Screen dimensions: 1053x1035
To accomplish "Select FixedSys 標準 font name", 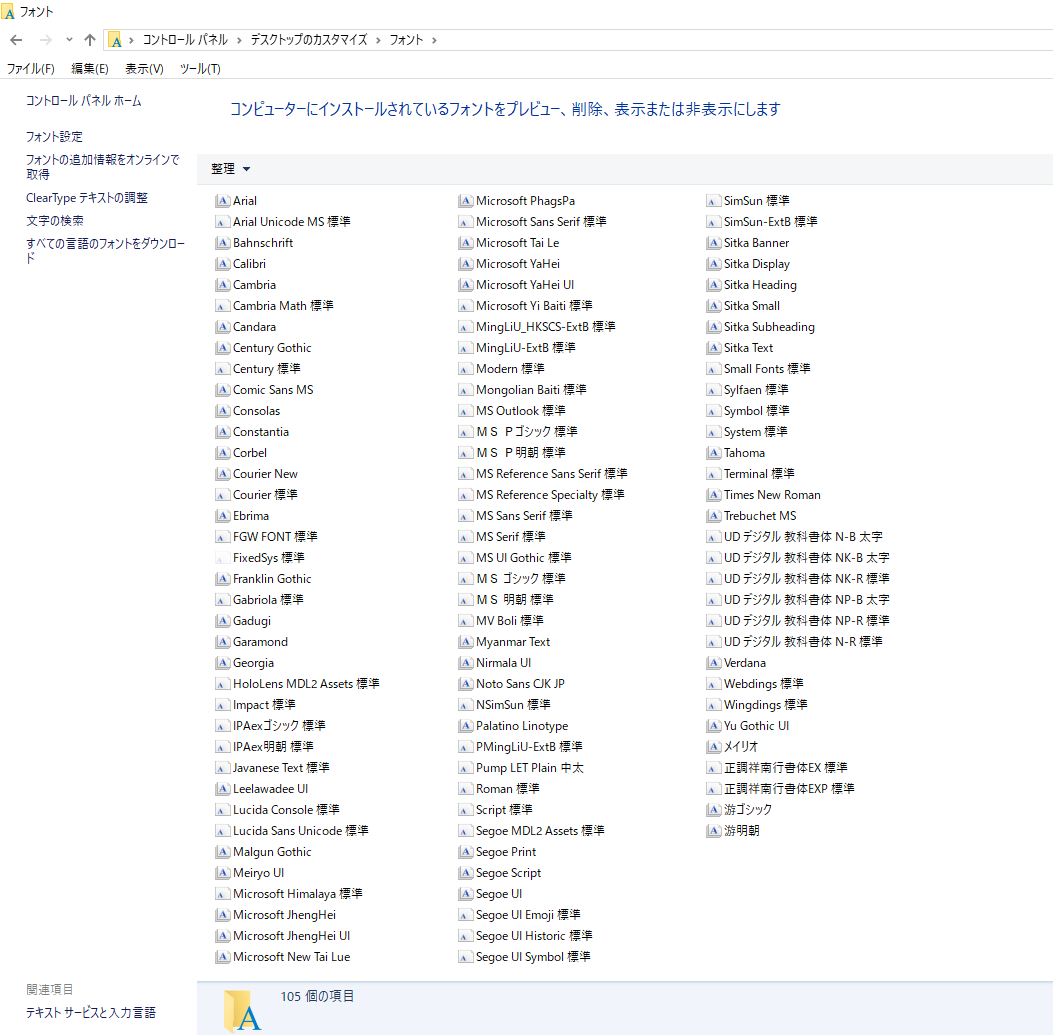I will coord(269,557).
